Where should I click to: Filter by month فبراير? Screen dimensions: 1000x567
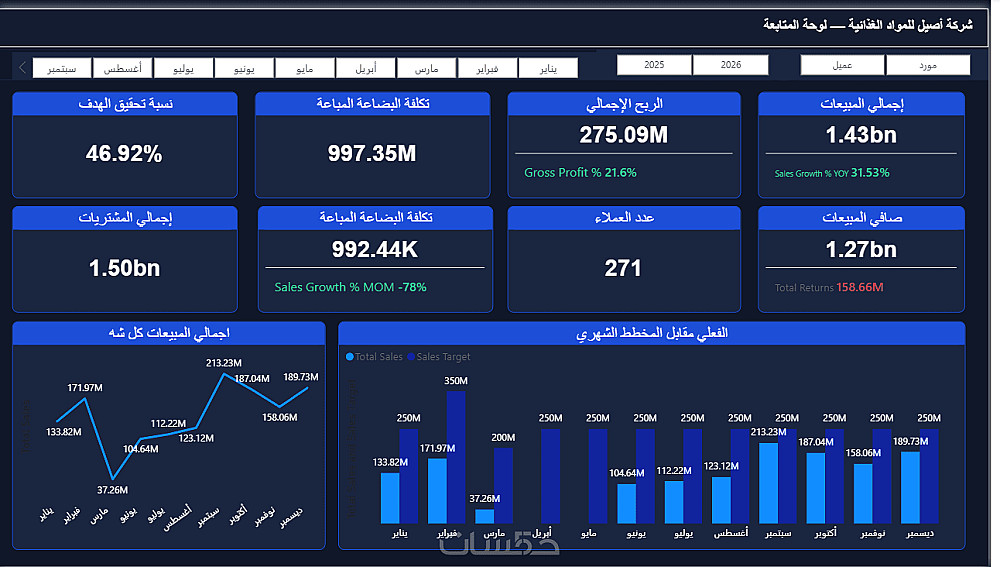(487, 68)
